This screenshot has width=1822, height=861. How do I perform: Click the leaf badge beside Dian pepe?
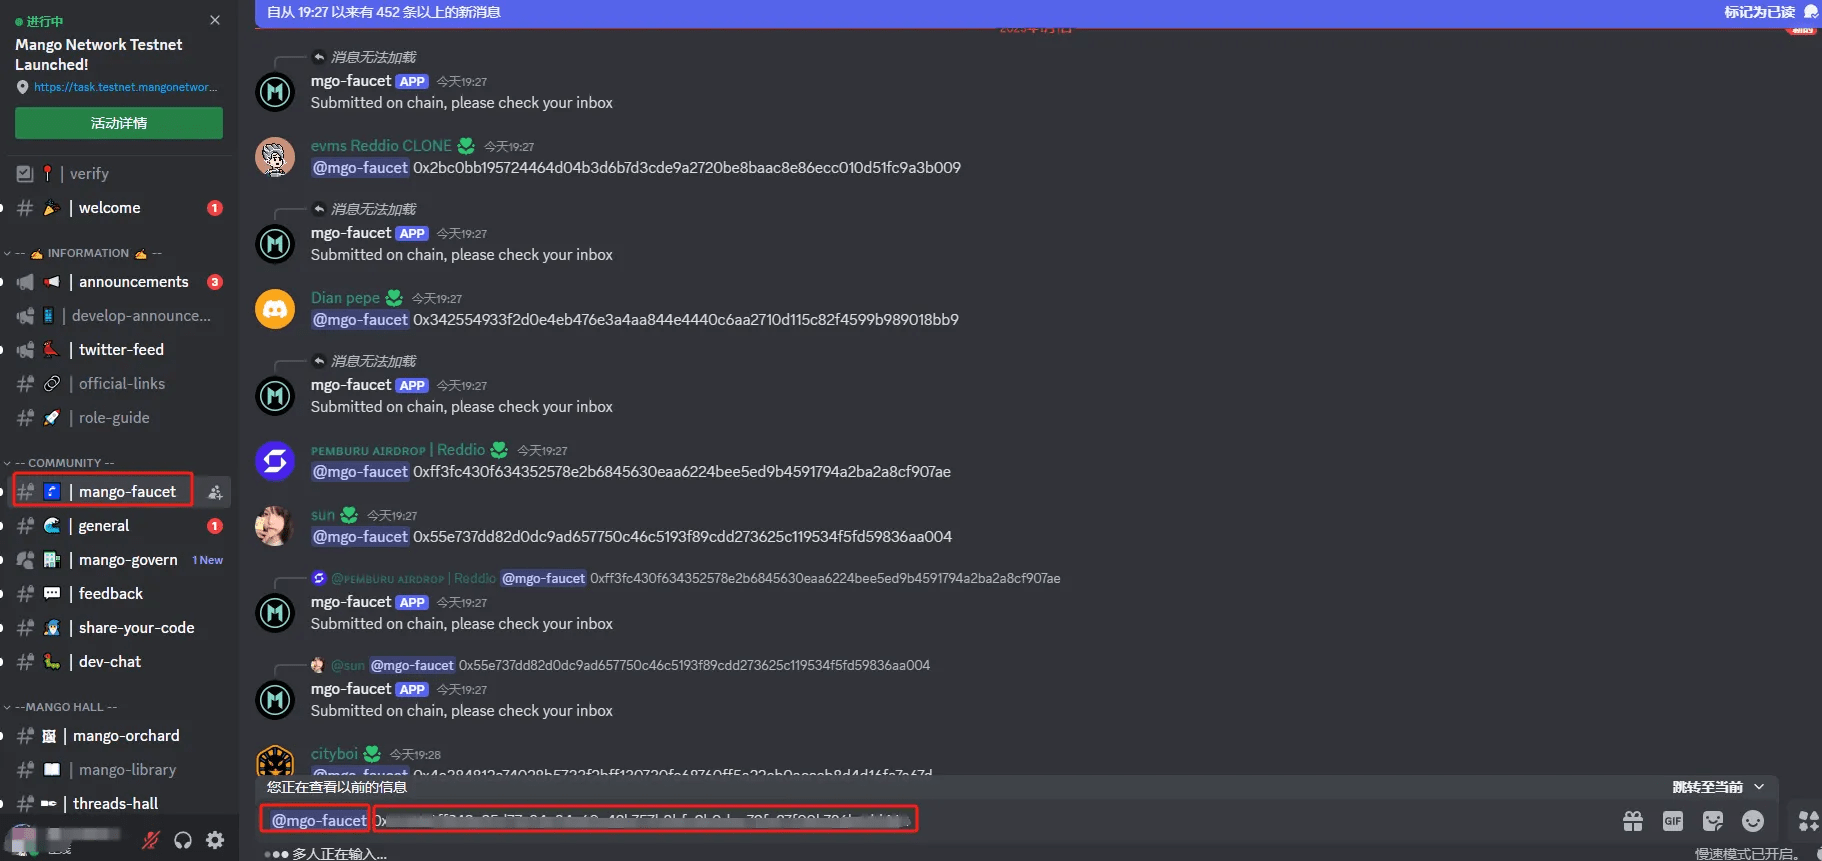[394, 298]
